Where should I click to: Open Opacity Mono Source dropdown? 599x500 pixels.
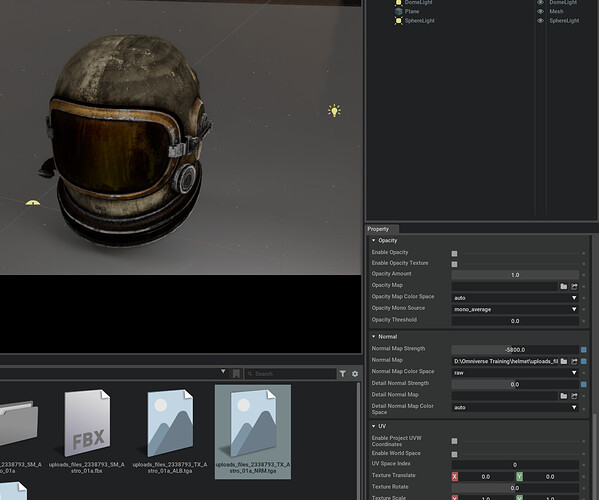(x=515, y=309)
